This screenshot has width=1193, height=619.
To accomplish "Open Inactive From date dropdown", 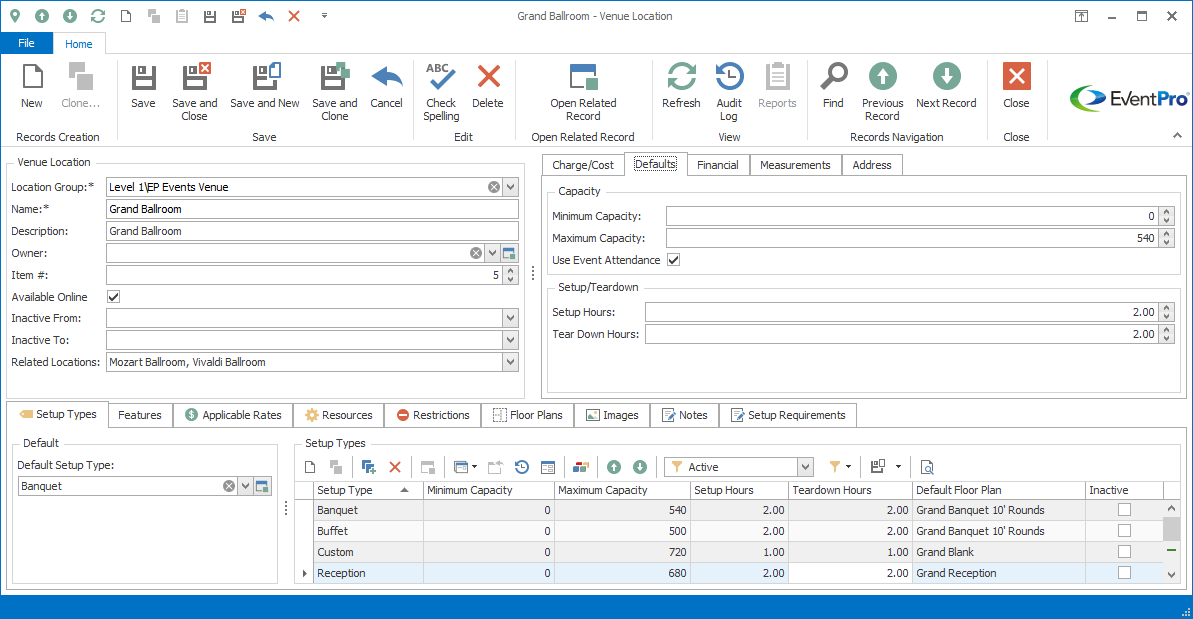I will coord(511,319).
